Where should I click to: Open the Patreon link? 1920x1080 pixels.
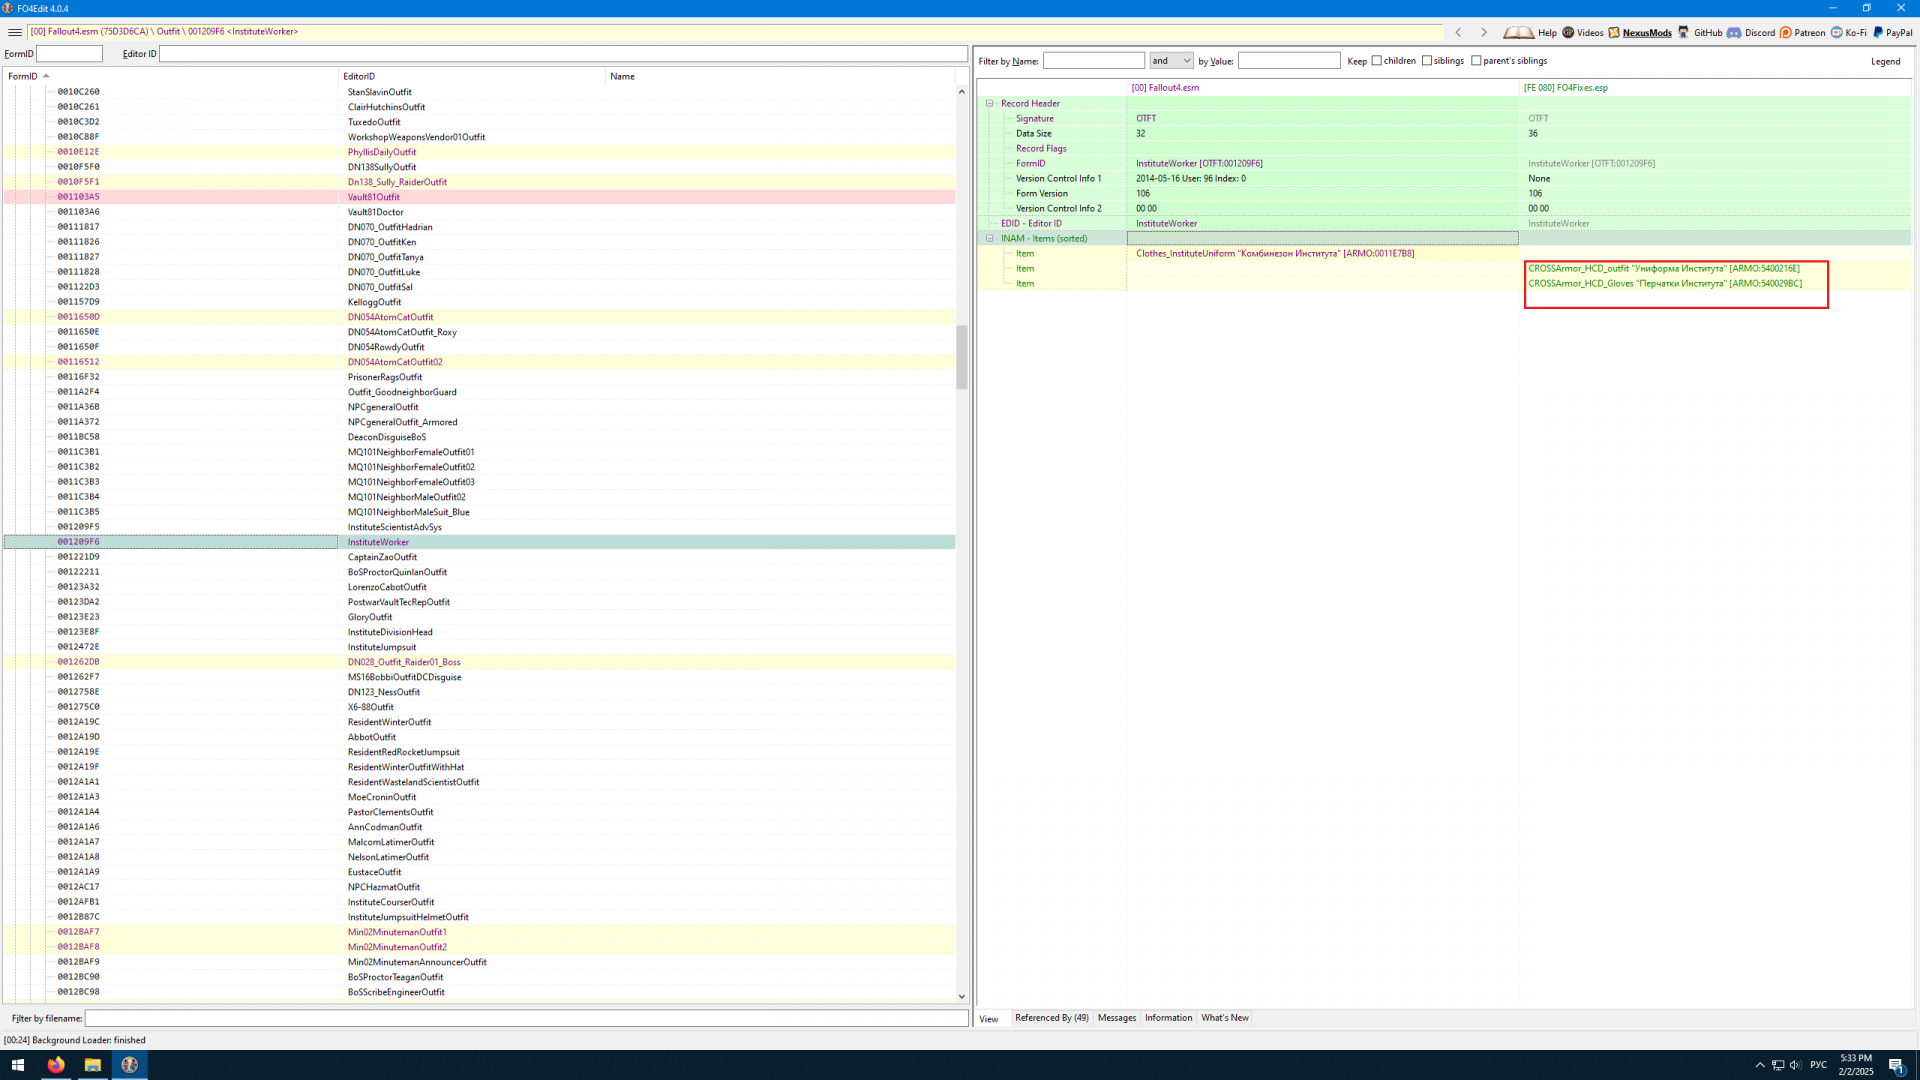click(x=1802, y=32)
